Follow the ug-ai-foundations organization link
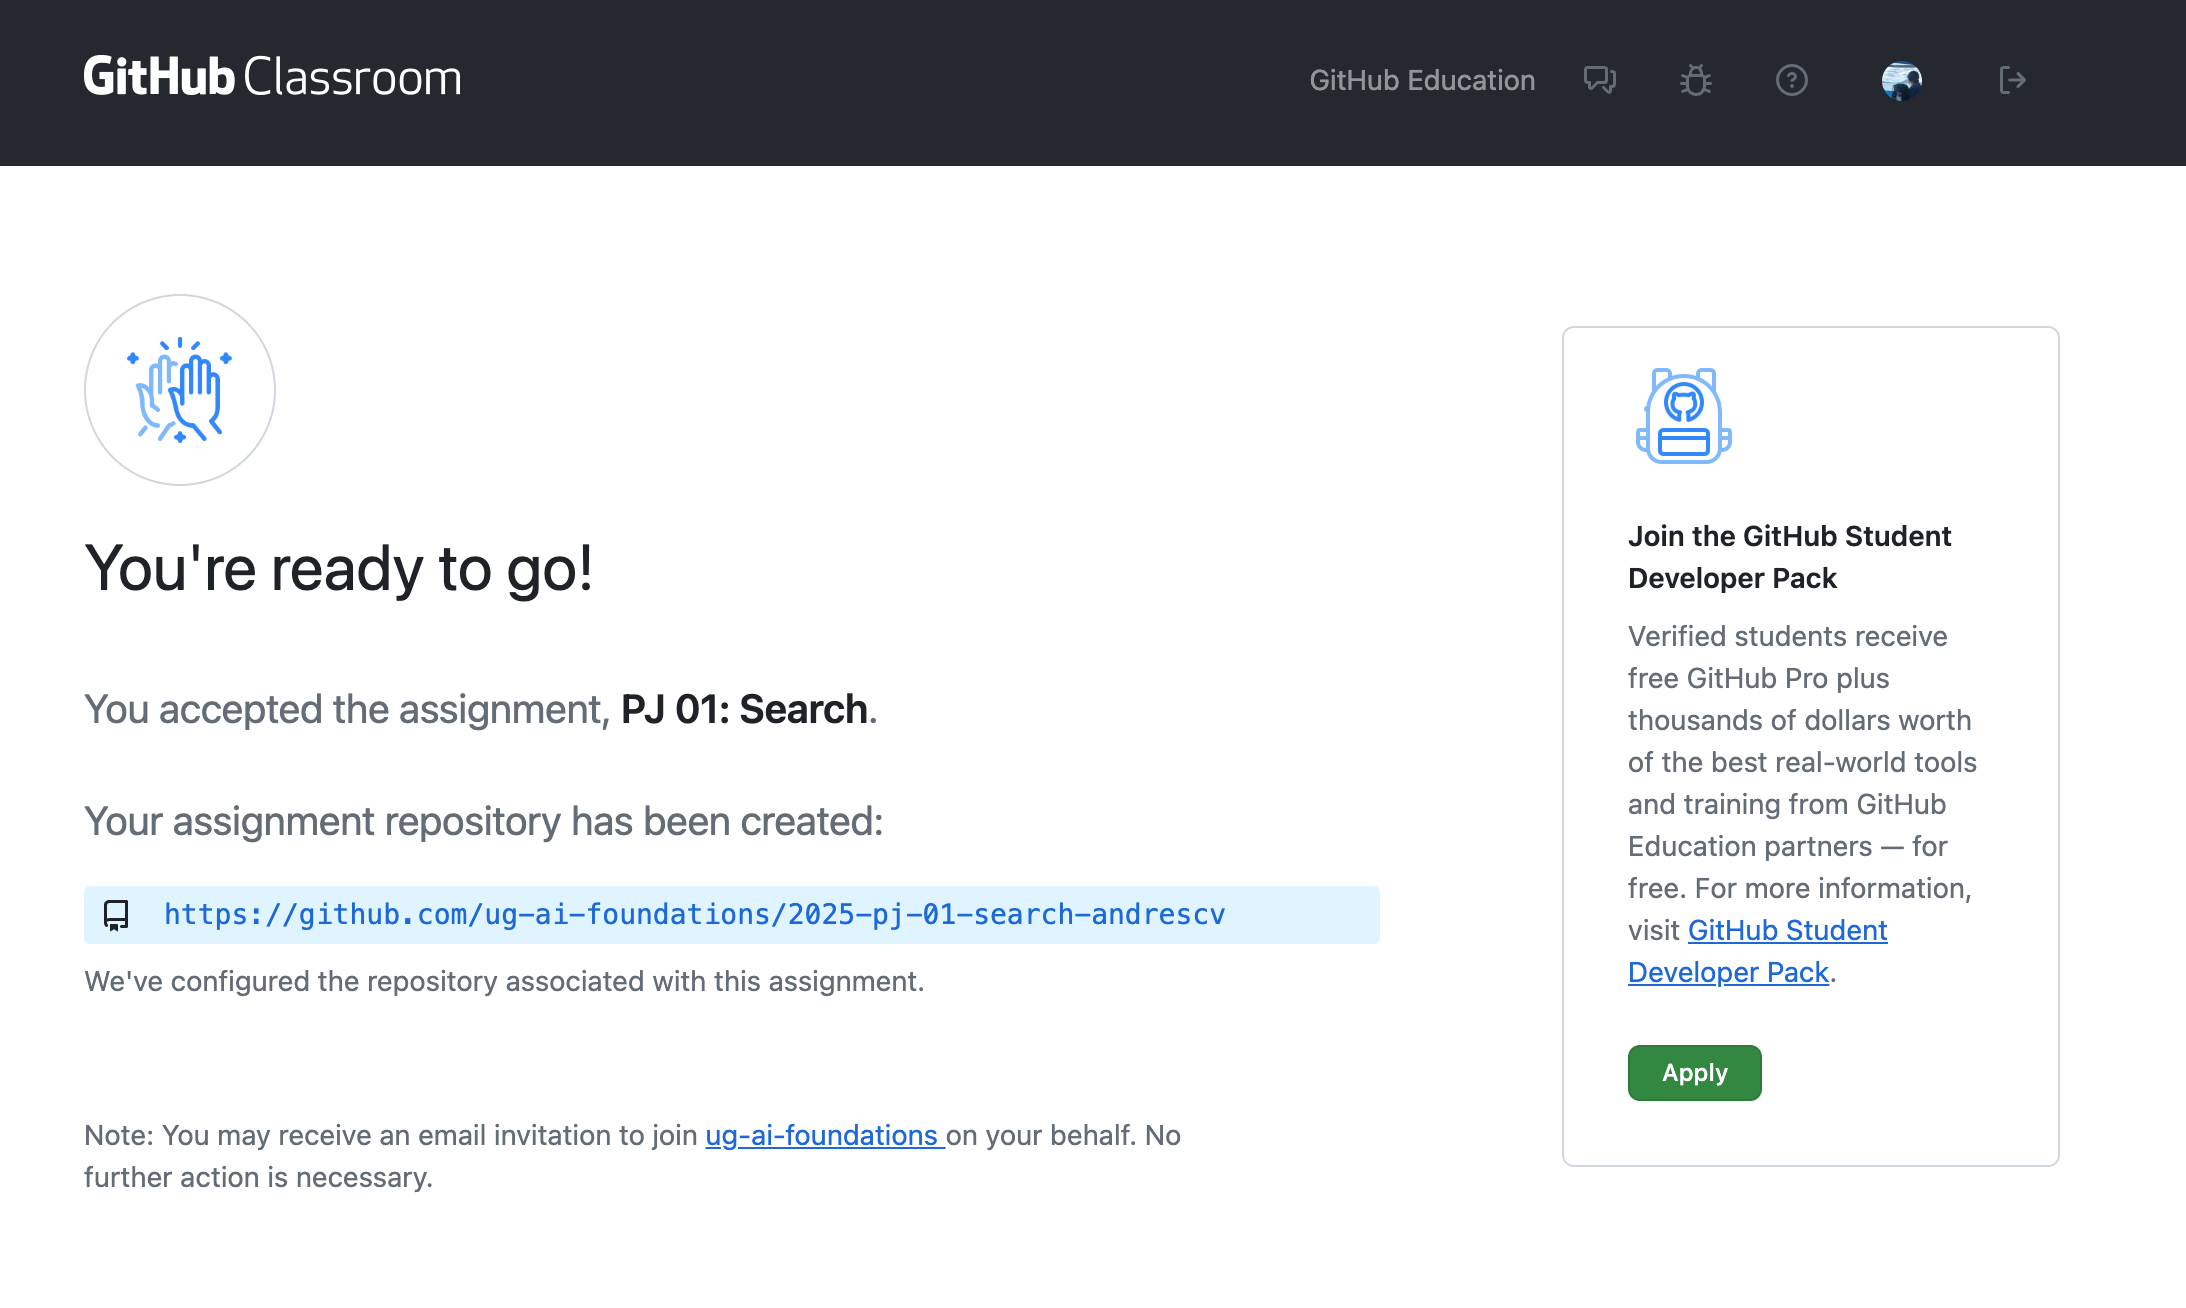 click(822, 1136)
